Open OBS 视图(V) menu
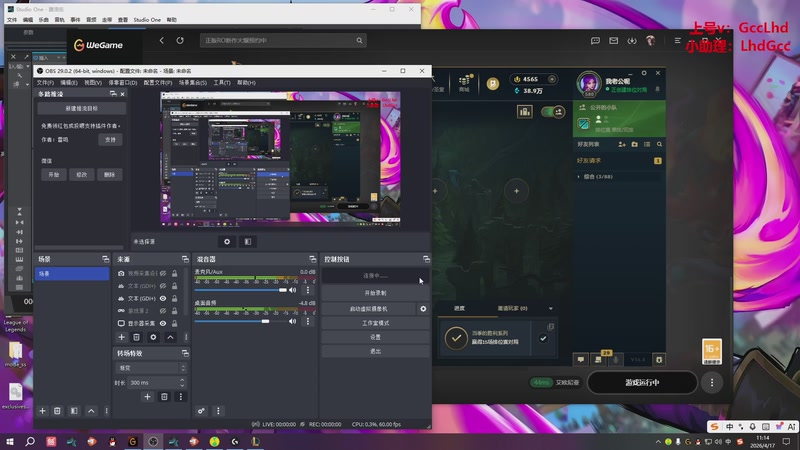 [93, 83]
